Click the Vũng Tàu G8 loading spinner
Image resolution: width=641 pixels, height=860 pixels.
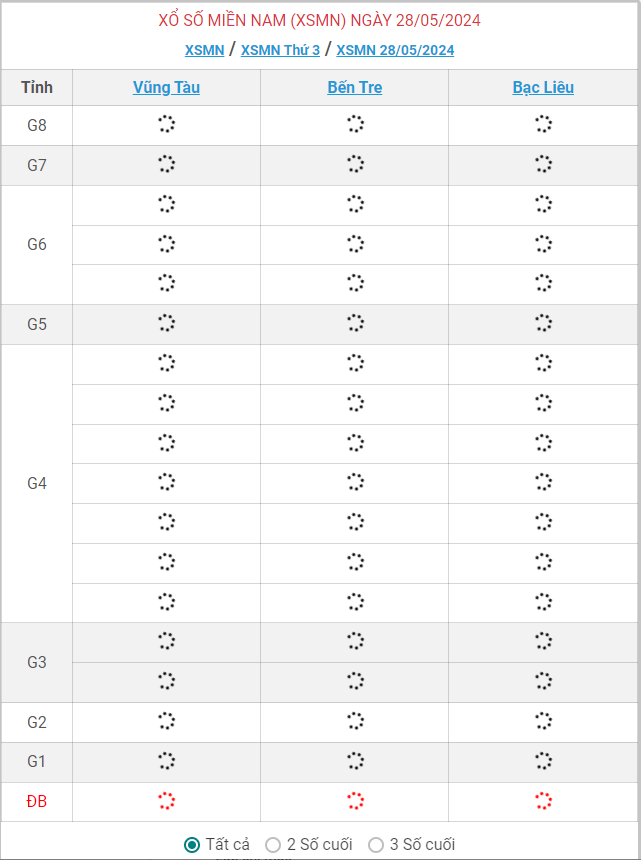coord(166,124)
